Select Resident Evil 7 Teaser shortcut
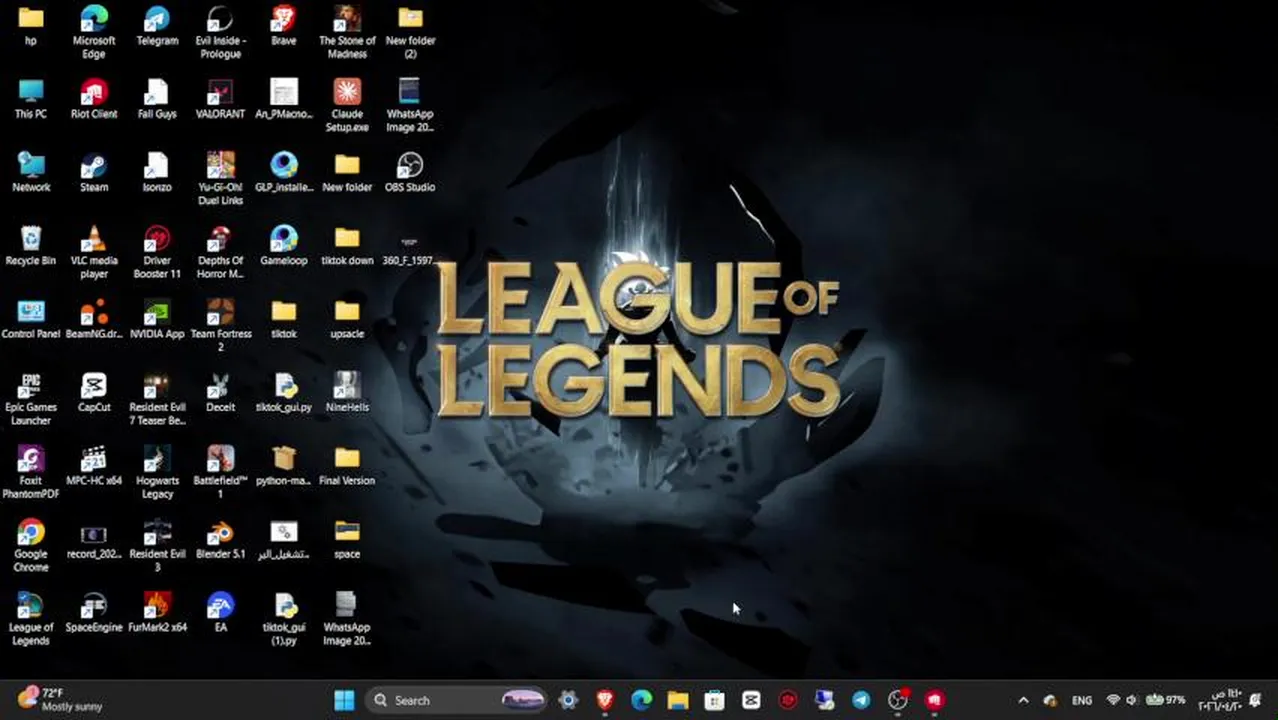The height and width of the screenshot is (720, 1278). (x=157, y=398)
